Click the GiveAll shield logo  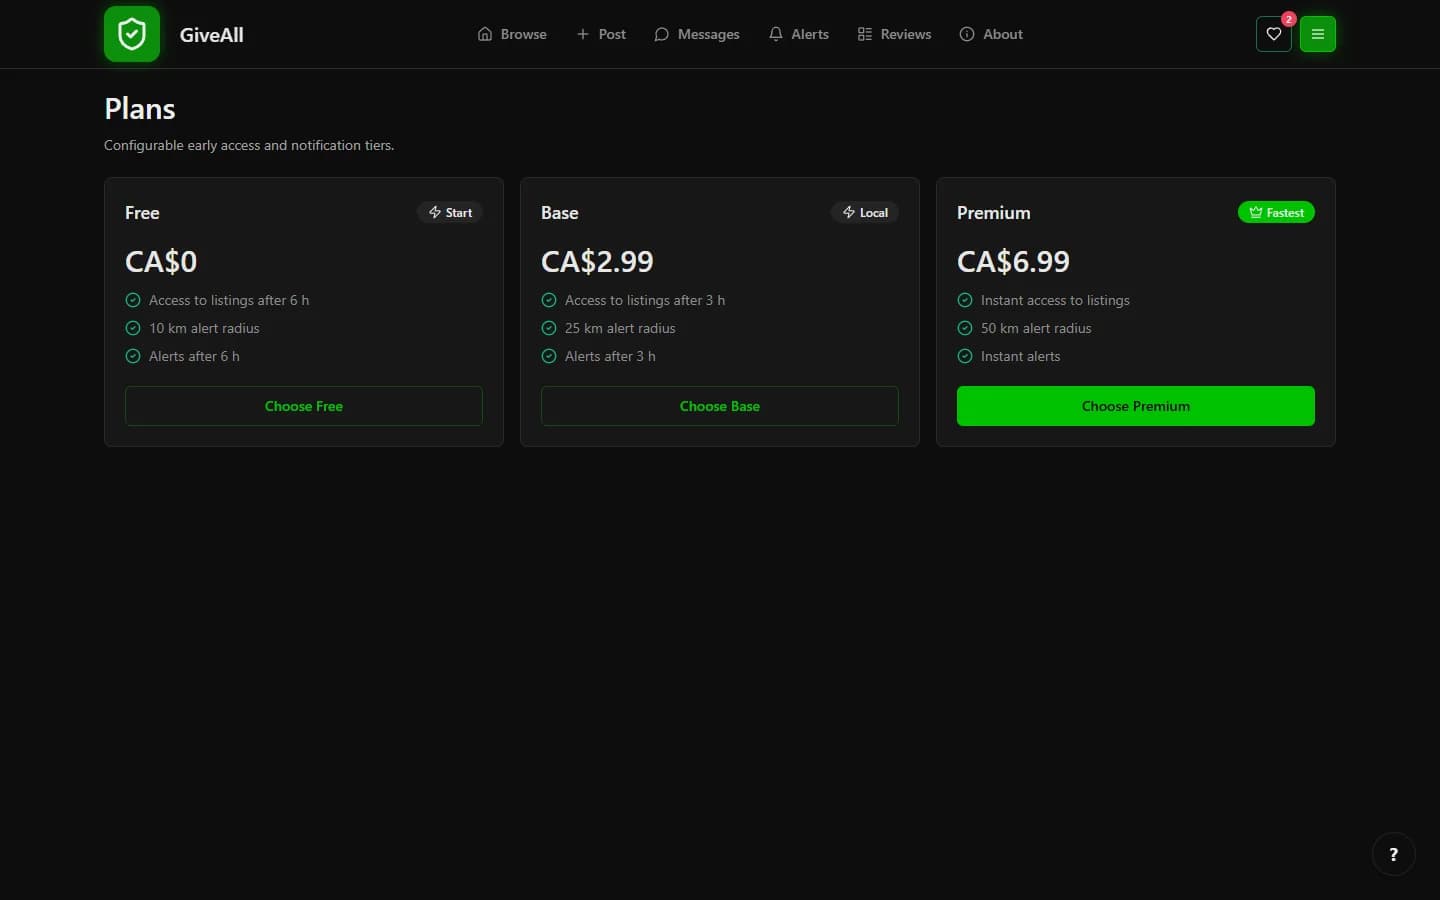132,34
